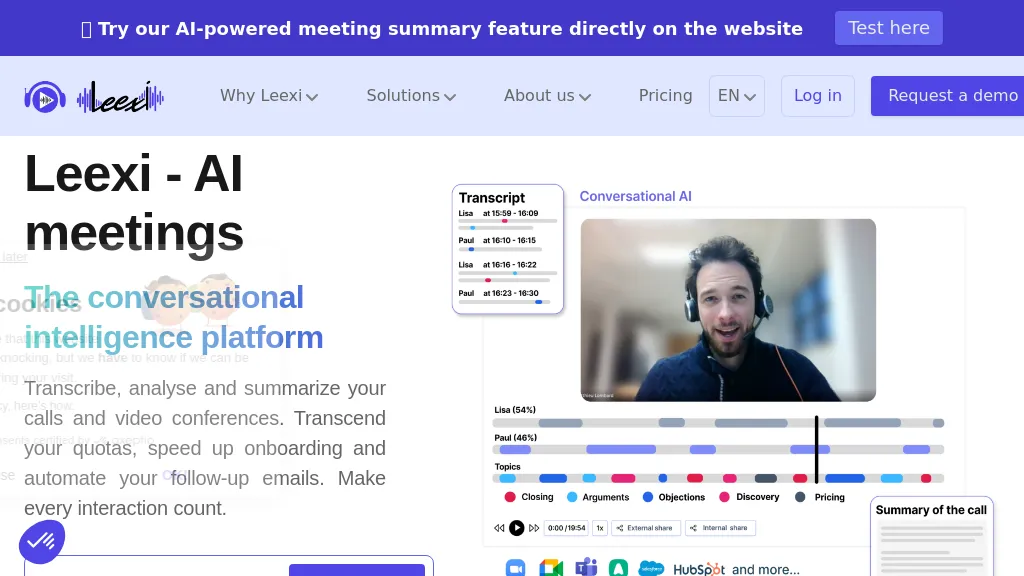Click the Salesforce cloud icon

point(652,568)
